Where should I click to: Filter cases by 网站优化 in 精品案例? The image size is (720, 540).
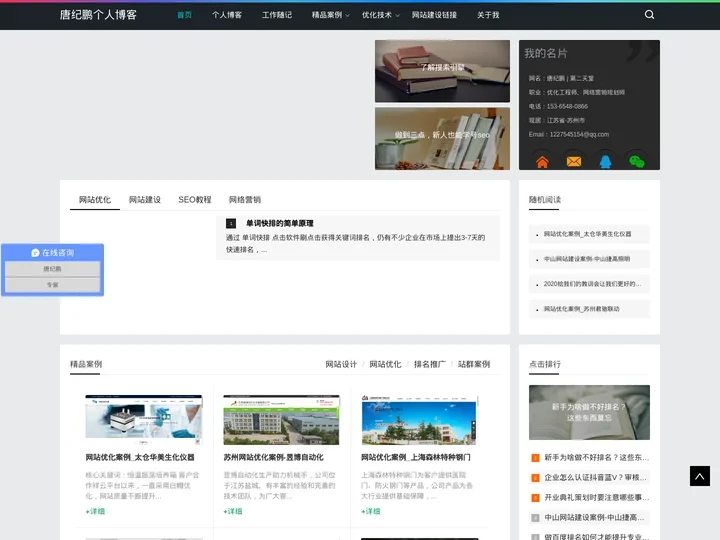click(x=385, y=364)
